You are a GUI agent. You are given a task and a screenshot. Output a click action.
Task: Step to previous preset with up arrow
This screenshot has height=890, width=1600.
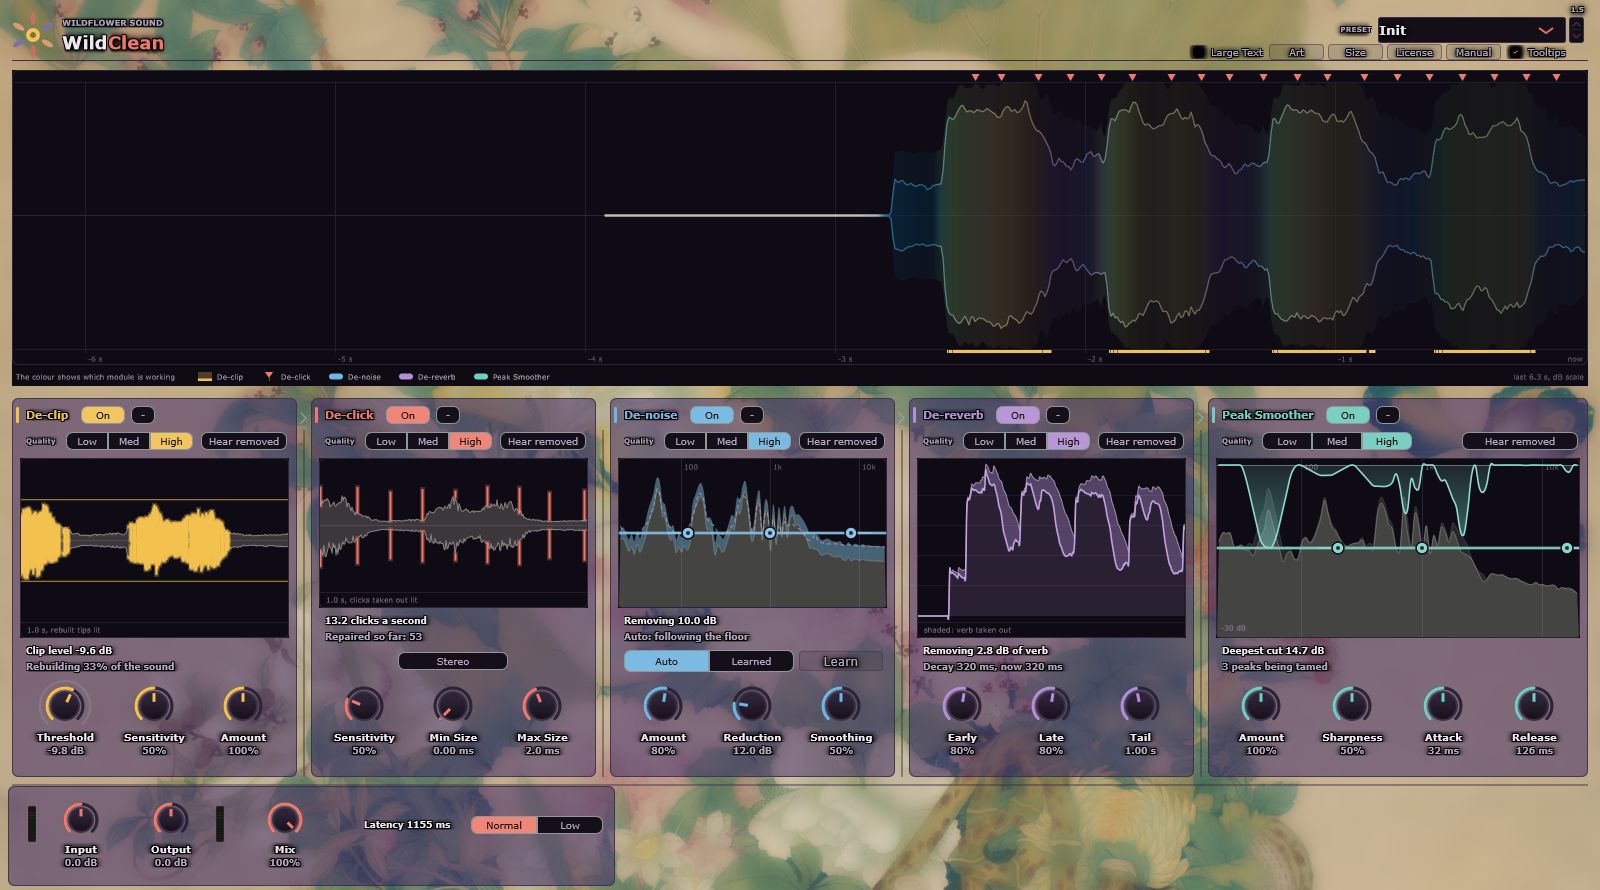coord(1577,23)
